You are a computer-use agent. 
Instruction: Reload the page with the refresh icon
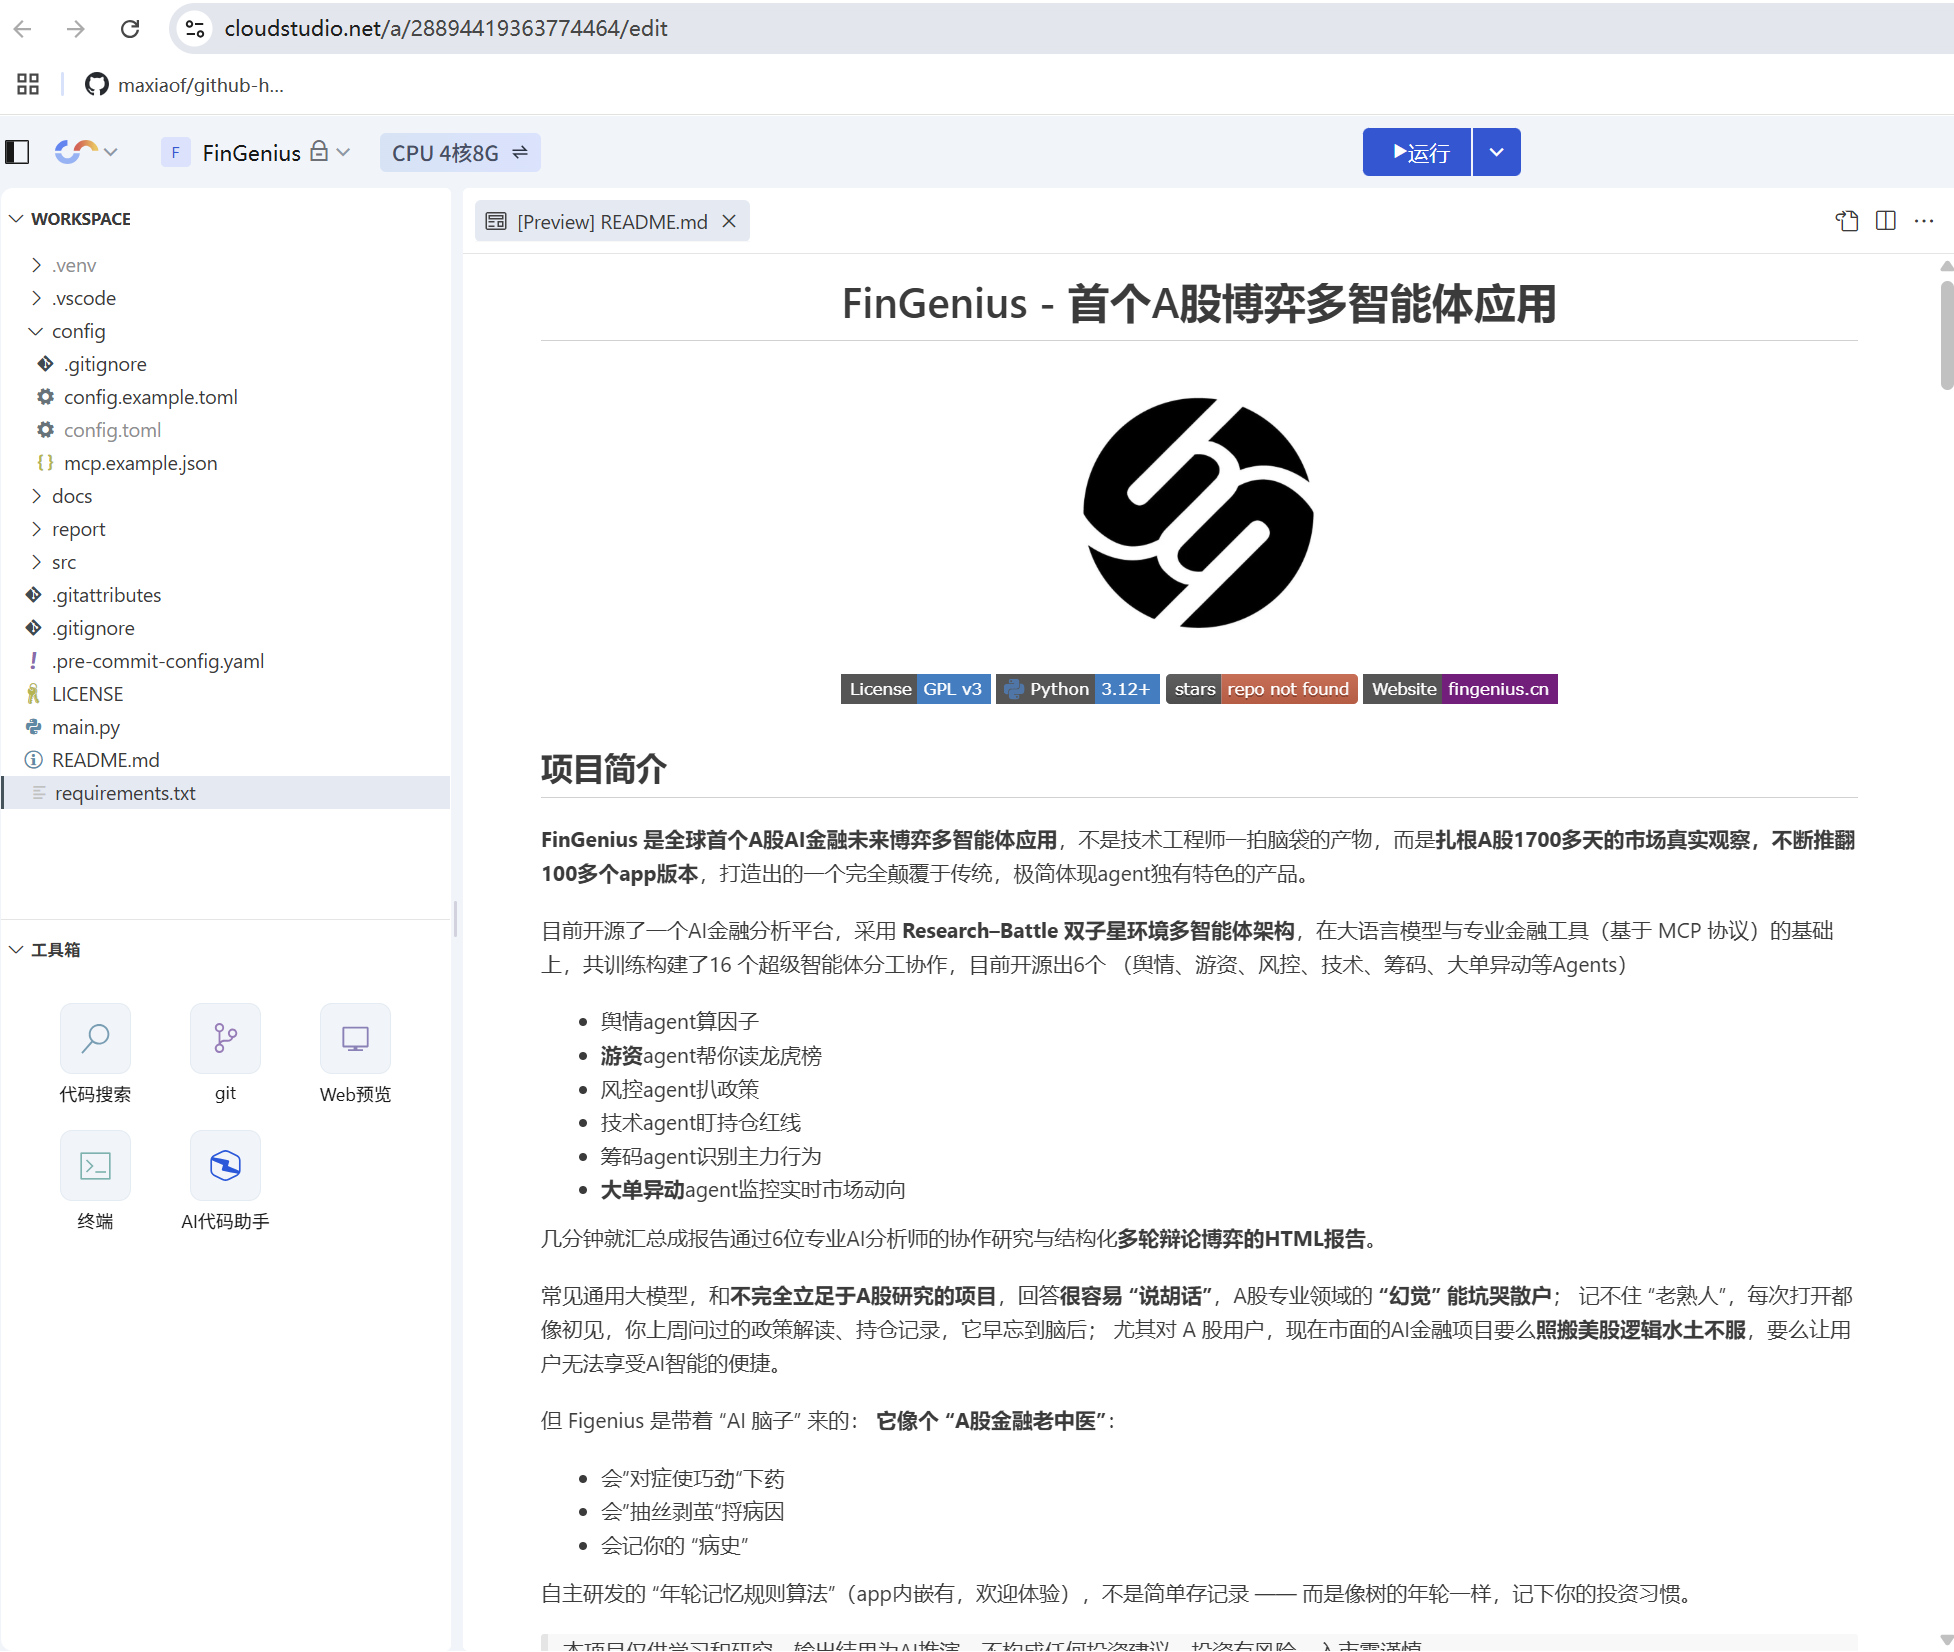(x=130, y=29)
